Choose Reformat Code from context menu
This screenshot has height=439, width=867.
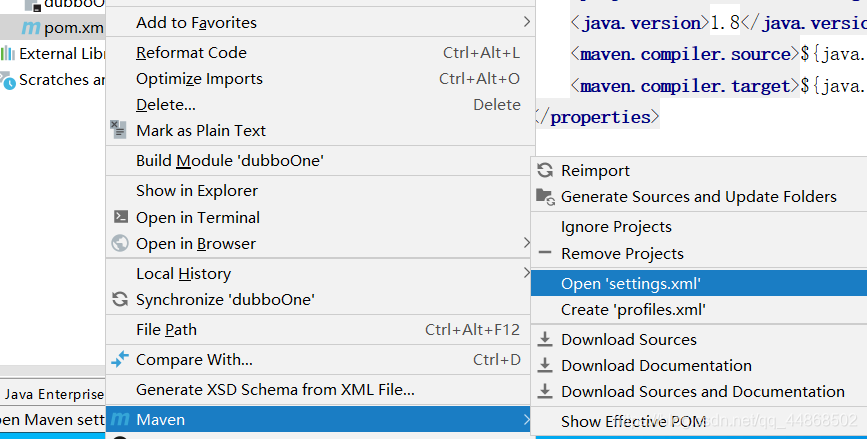(x=191, y=53)
